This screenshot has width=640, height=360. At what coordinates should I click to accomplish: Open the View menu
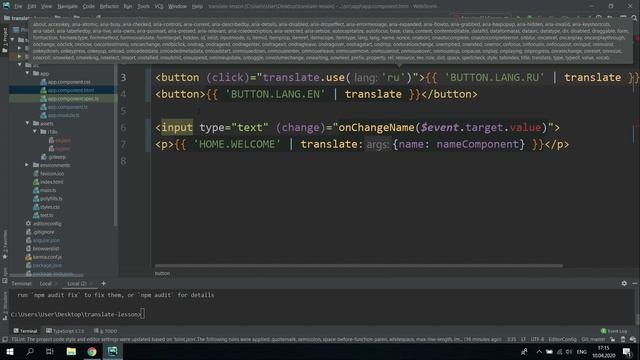pos(46,7)
